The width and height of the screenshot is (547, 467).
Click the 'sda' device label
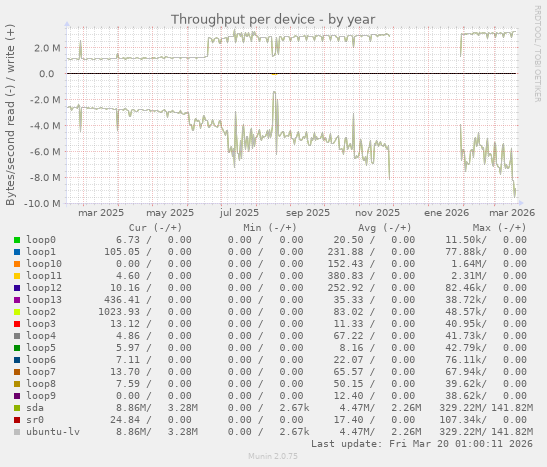click(35, 408)
